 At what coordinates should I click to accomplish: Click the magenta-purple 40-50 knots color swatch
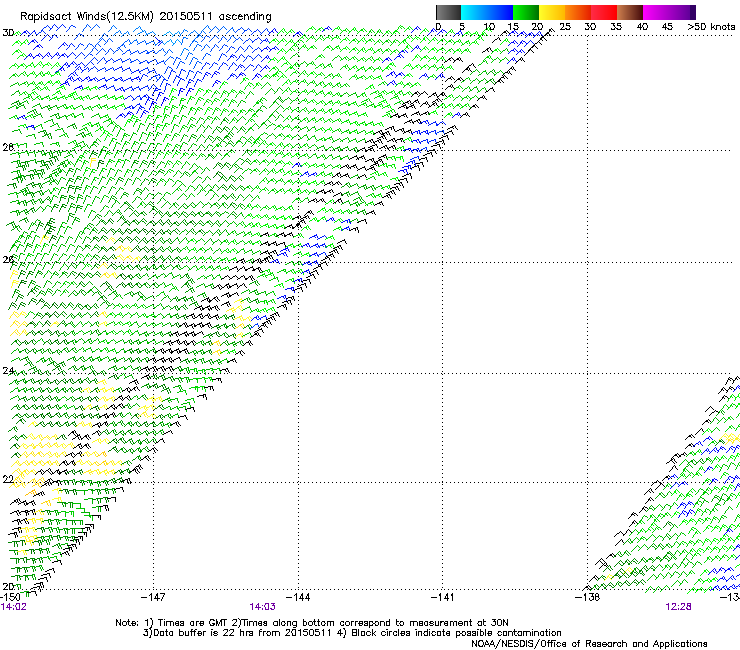[669, 12]
